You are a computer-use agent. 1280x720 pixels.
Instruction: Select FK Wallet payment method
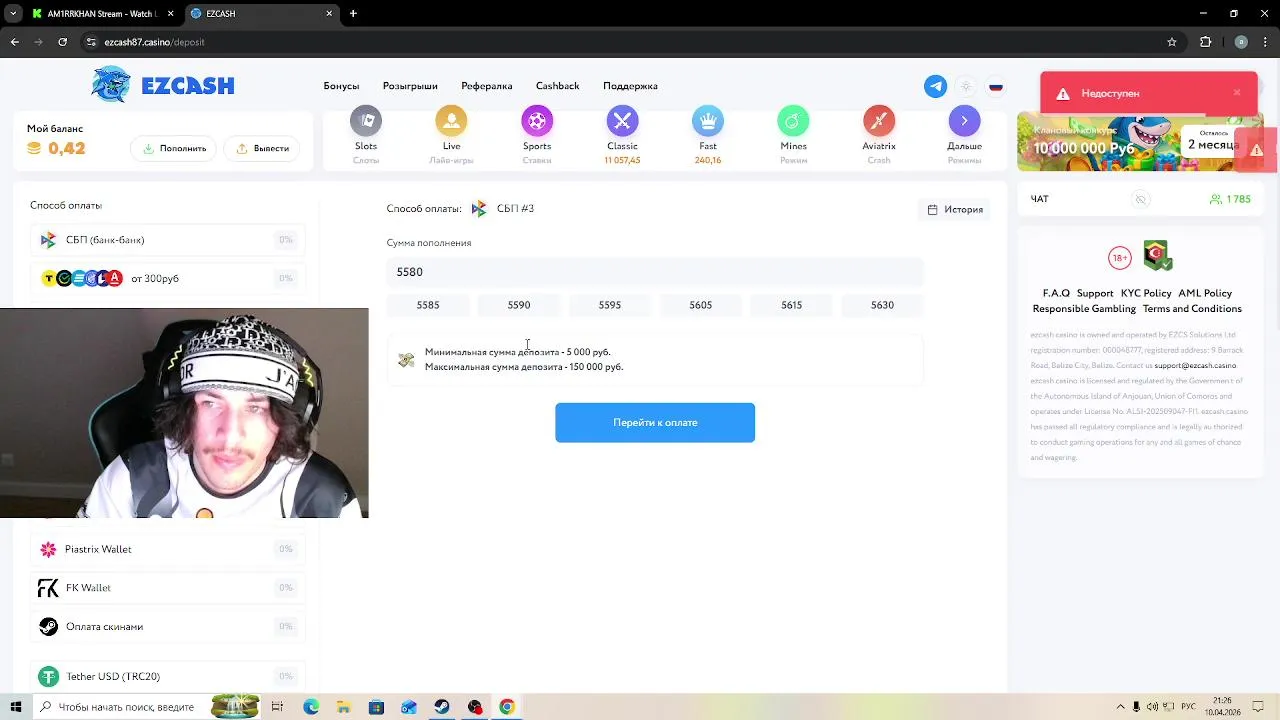click(167, 588)
